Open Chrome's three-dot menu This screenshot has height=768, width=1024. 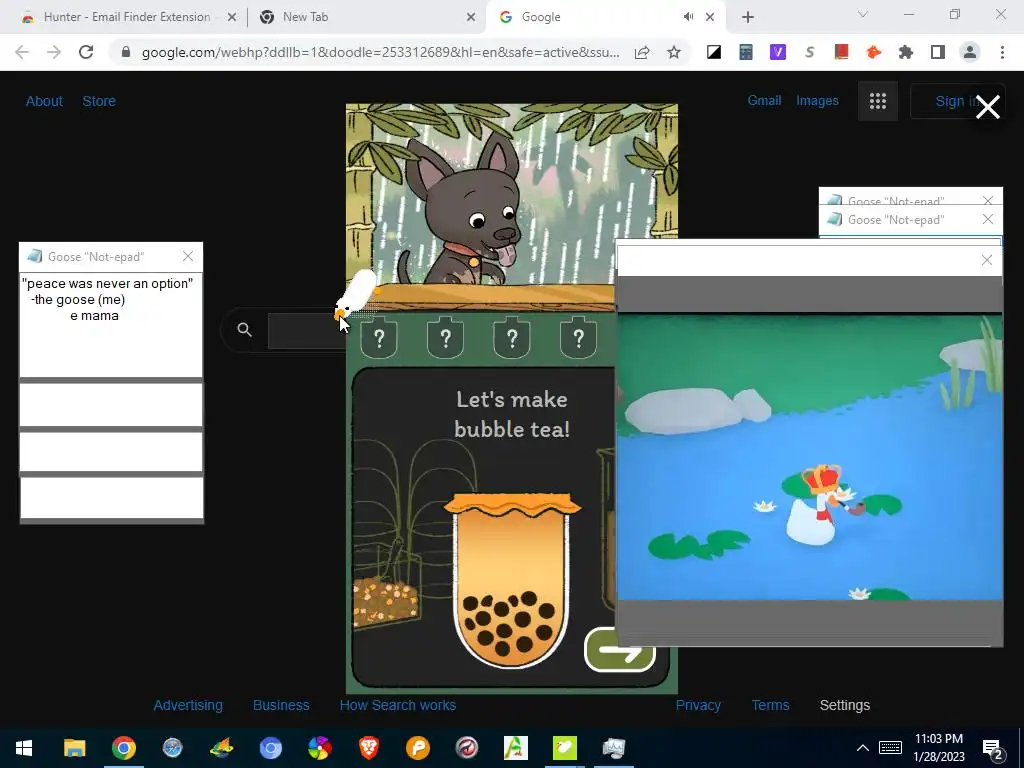1002,52
